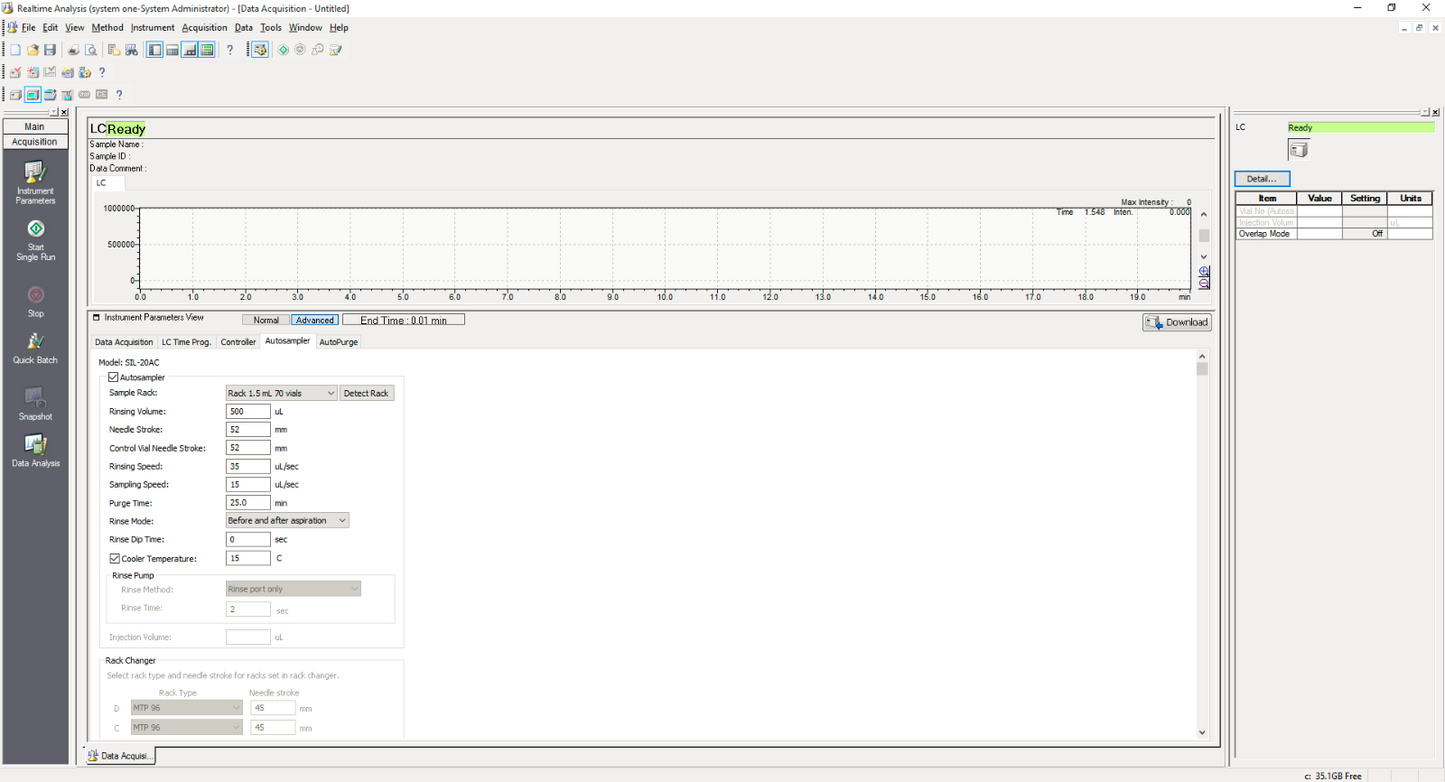
Task: Close the left assistant bar panel
Action: coord(65,112)
